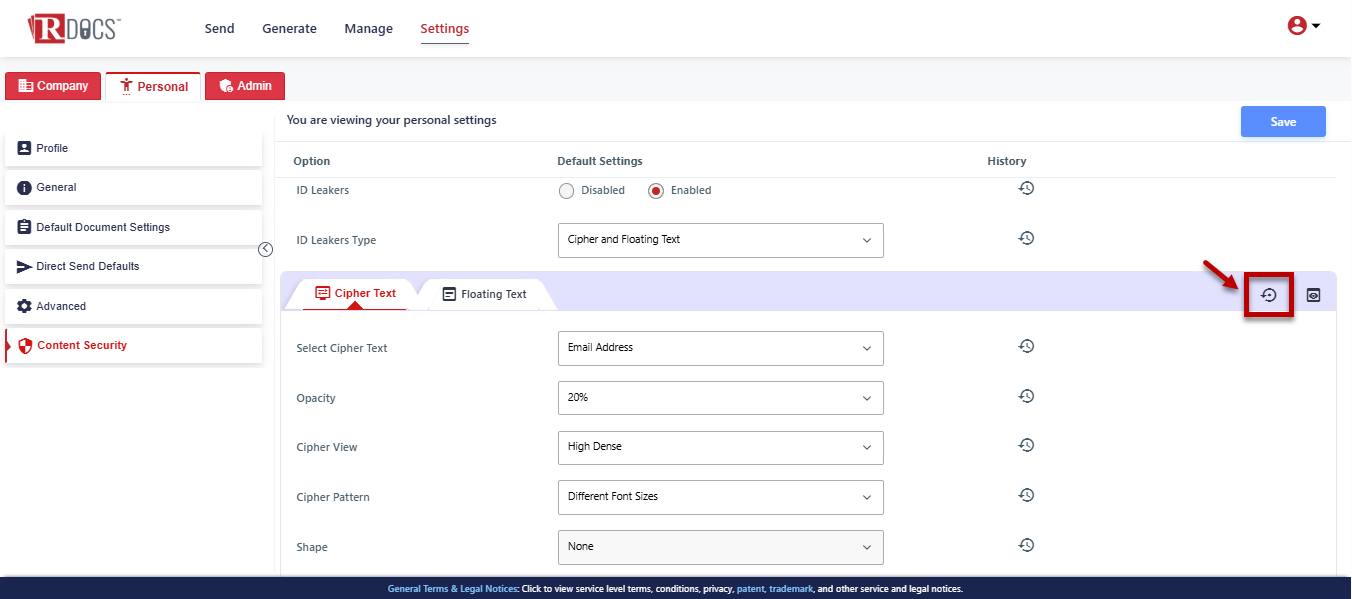Viewport: 1352px width, 599px height.
Task: View history for Cipher View setting
Action: point(1026,446)
